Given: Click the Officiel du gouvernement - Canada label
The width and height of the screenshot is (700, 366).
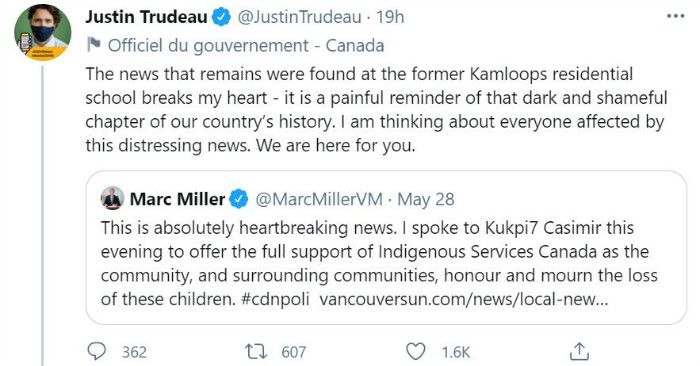Looking at the screenshot, I should 246,46.
